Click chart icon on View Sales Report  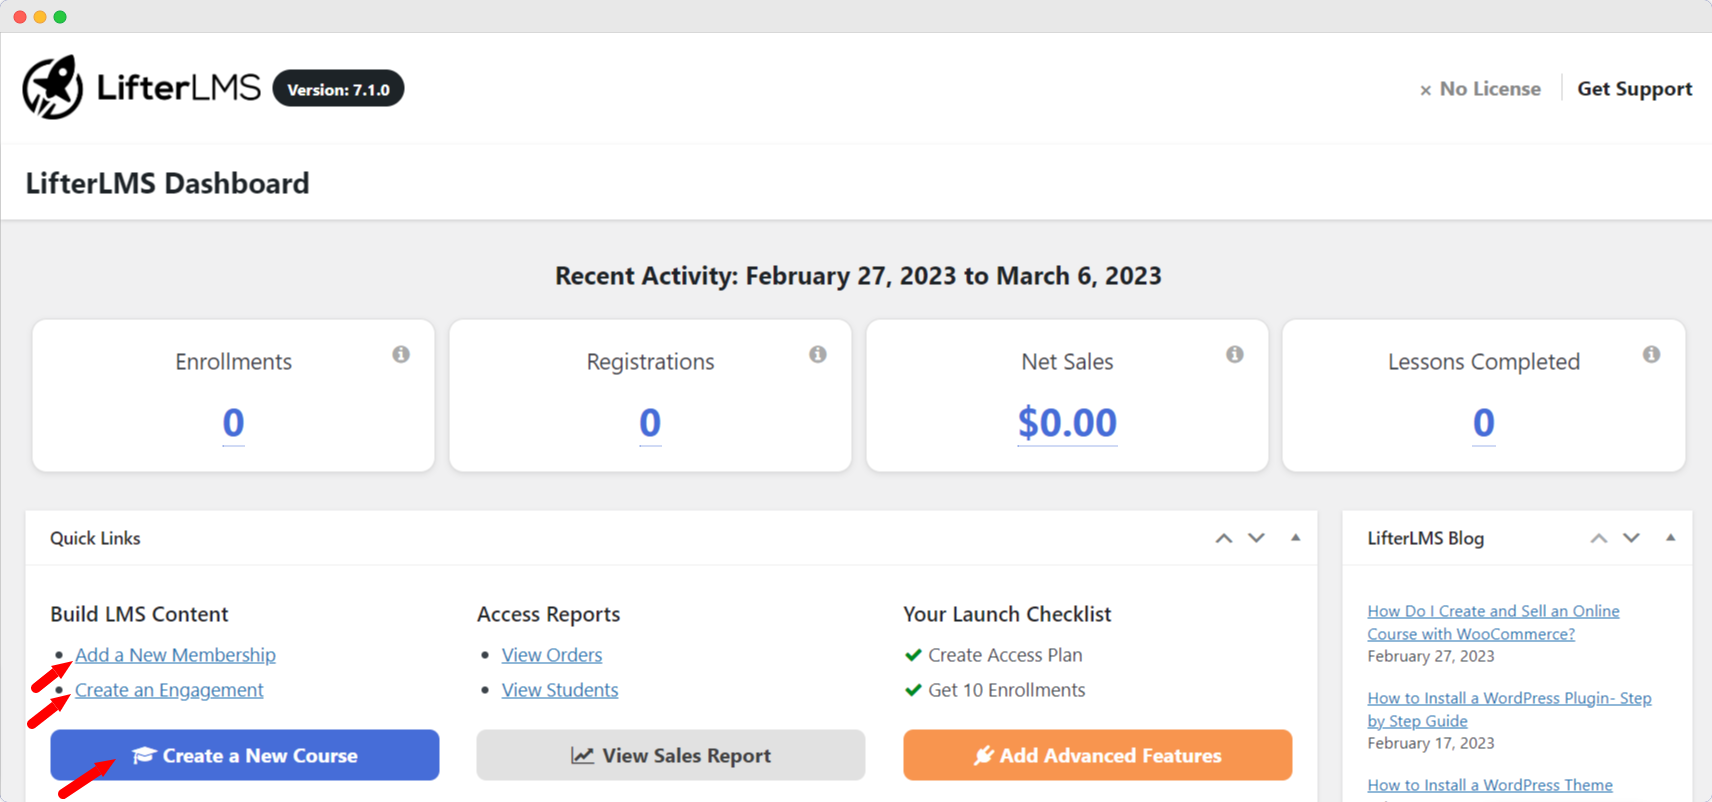(582, 755)
